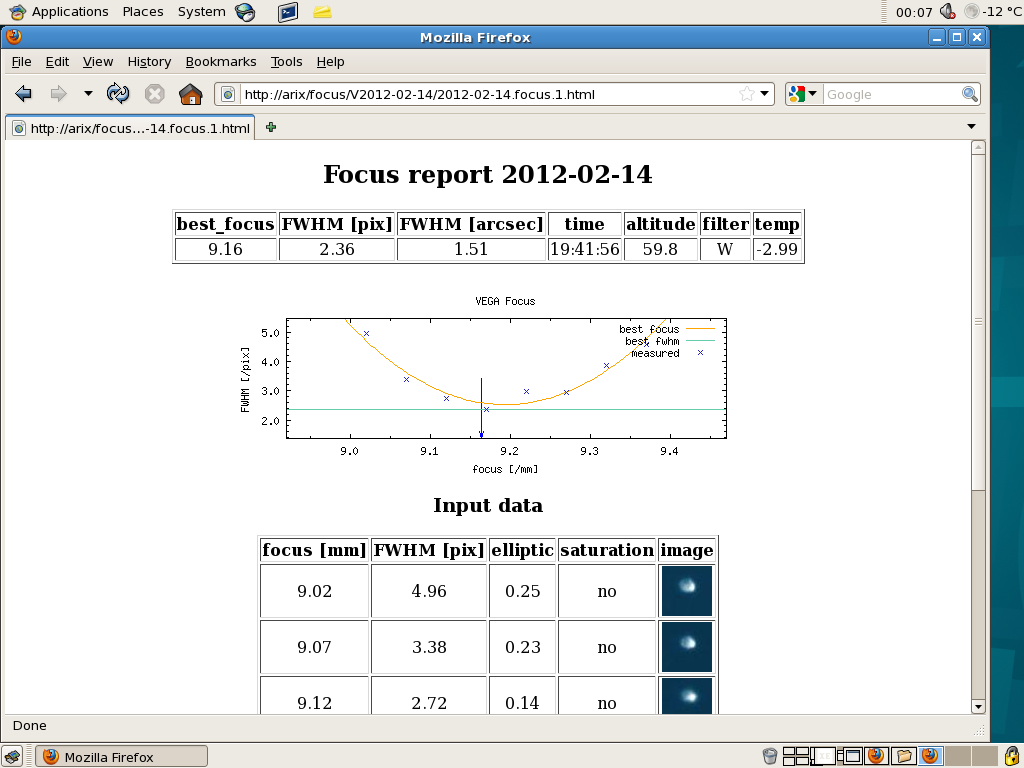
Task: Open the View menu
Action: [98, 62]
